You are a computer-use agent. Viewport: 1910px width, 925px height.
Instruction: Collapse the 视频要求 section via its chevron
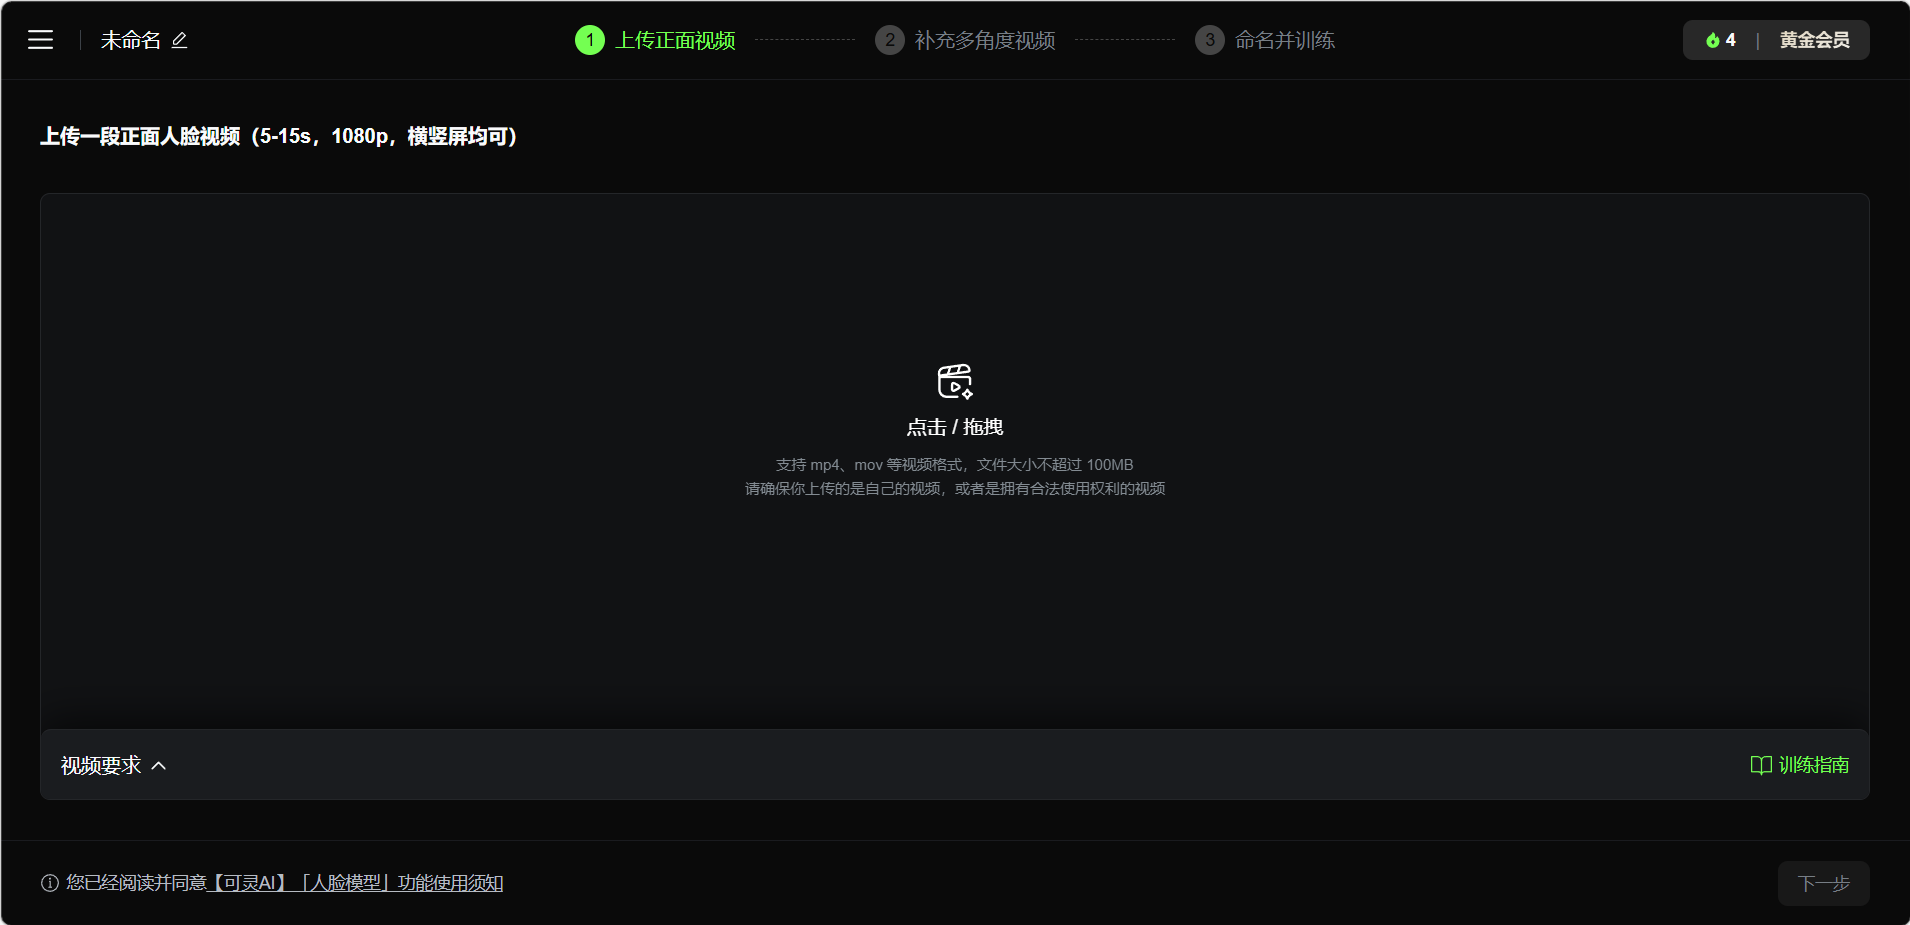[159, 766]
